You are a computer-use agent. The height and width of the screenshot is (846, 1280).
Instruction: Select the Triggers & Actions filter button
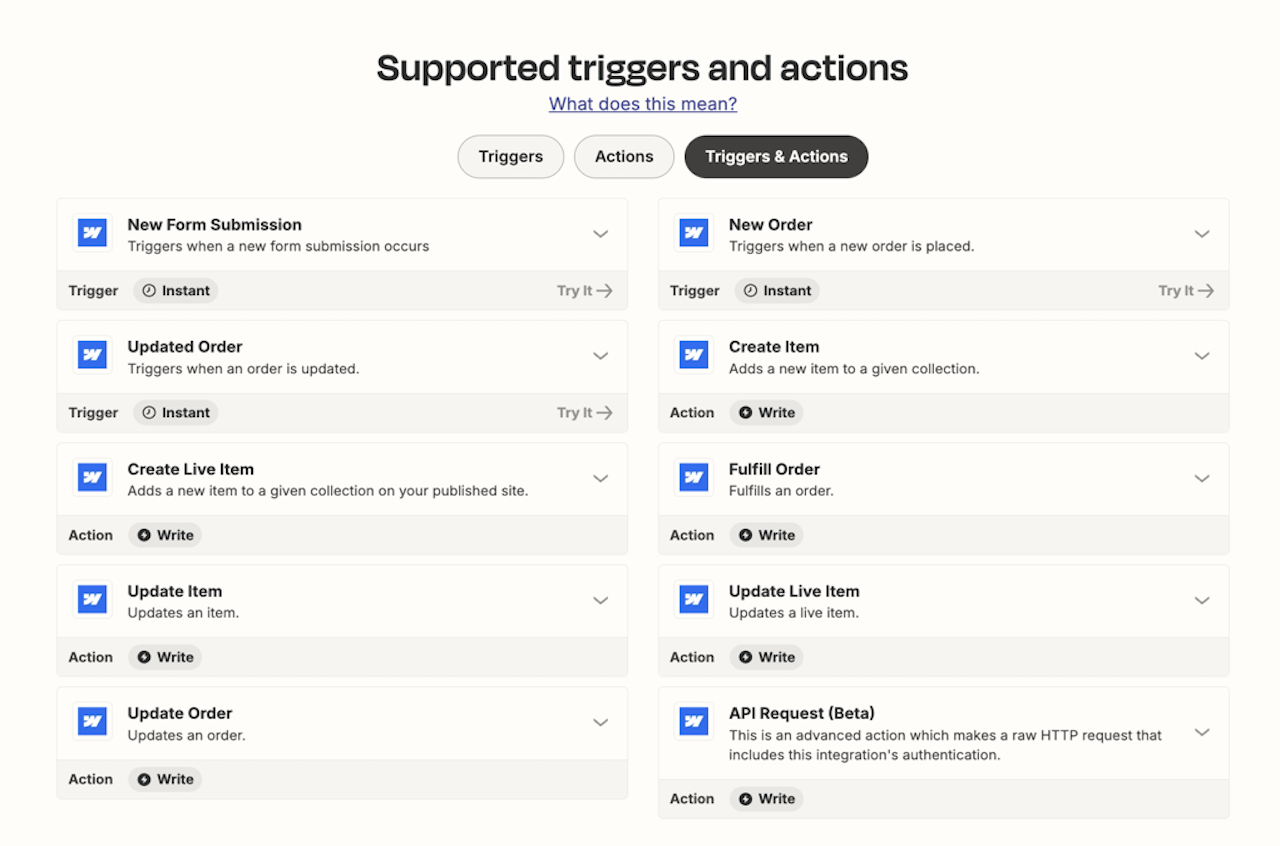776,156
